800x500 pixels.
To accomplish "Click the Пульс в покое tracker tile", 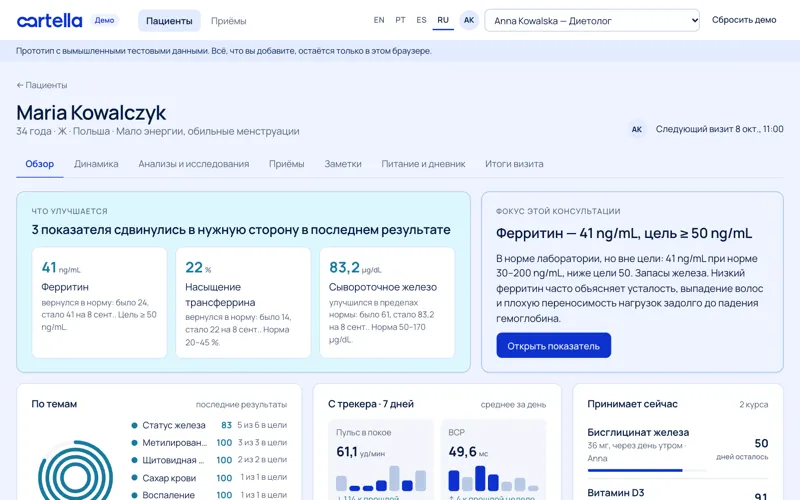I will [x=381, y=460].
